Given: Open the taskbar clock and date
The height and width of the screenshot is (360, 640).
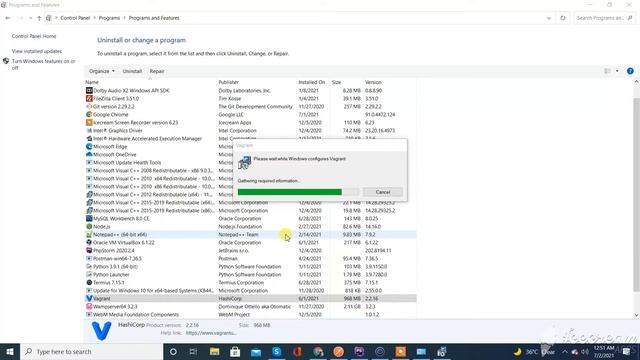Looking at the screenshot, I should (603, 351).
